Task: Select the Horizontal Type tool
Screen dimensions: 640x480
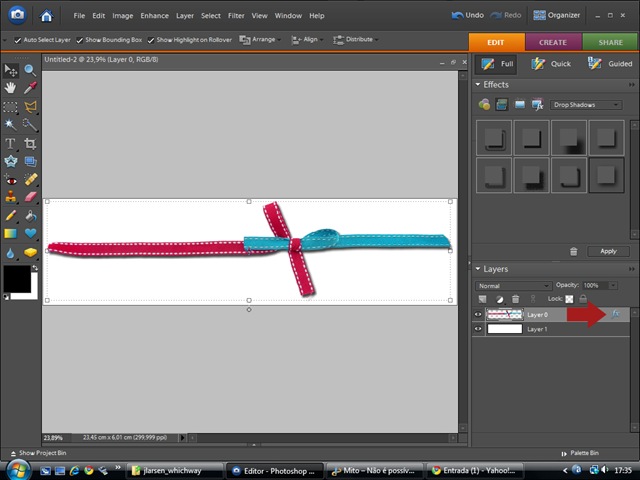Action: (x=11, y=144)
